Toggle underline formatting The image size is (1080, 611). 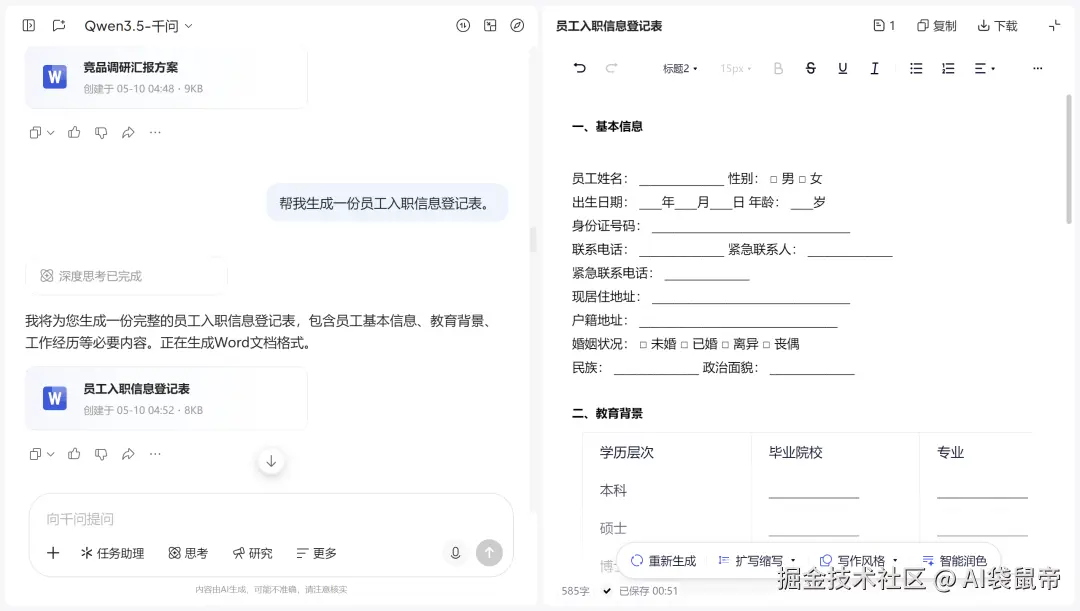842,68
